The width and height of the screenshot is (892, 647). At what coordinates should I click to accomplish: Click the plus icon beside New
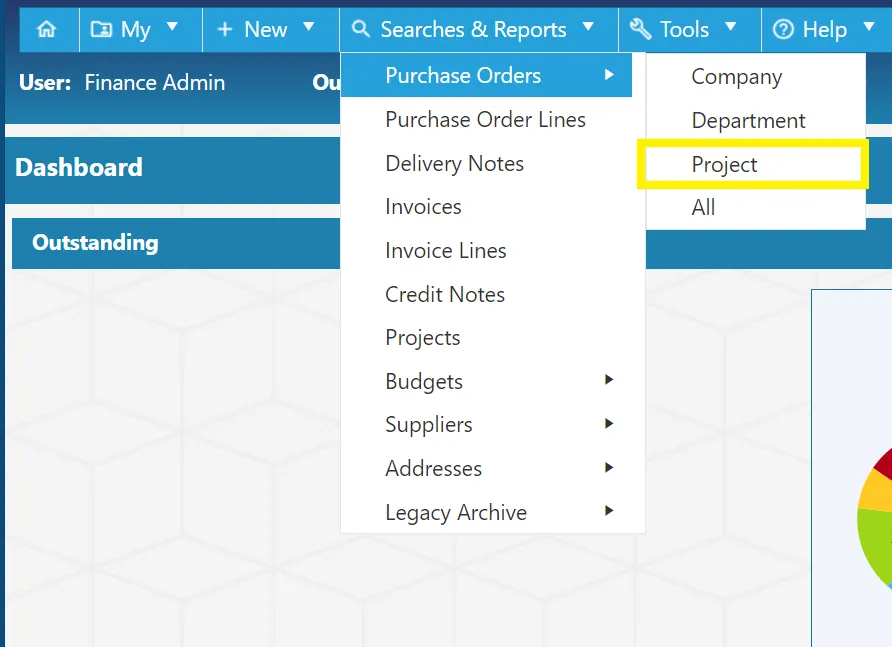[225, 29]
